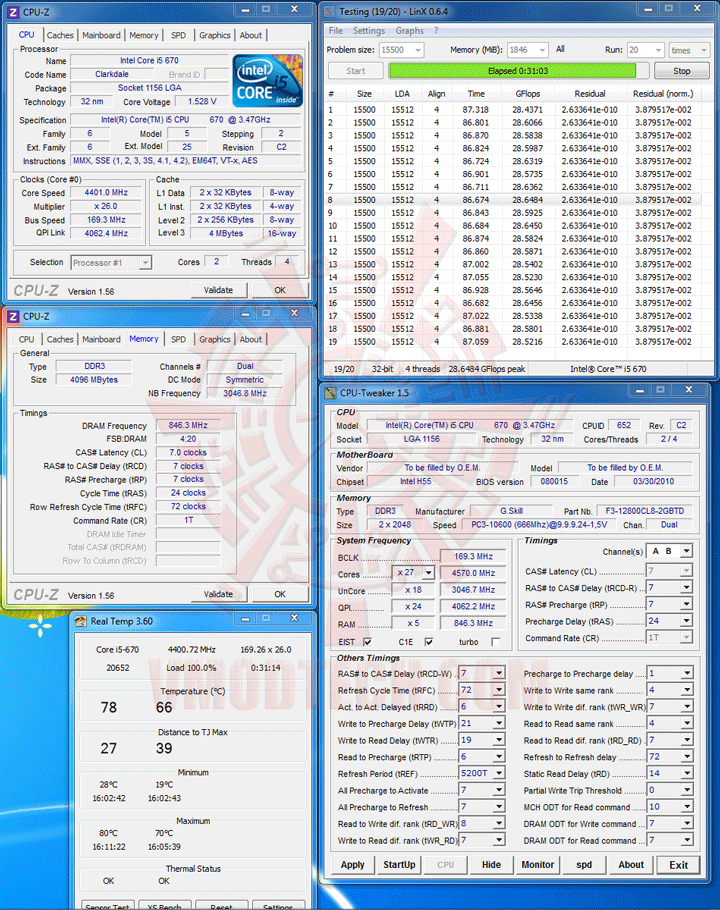Click StartUp button in CPU-Tweaker
Image resolution: width=720 pixels, height=910 pixels.
click(x=399, y=865)
